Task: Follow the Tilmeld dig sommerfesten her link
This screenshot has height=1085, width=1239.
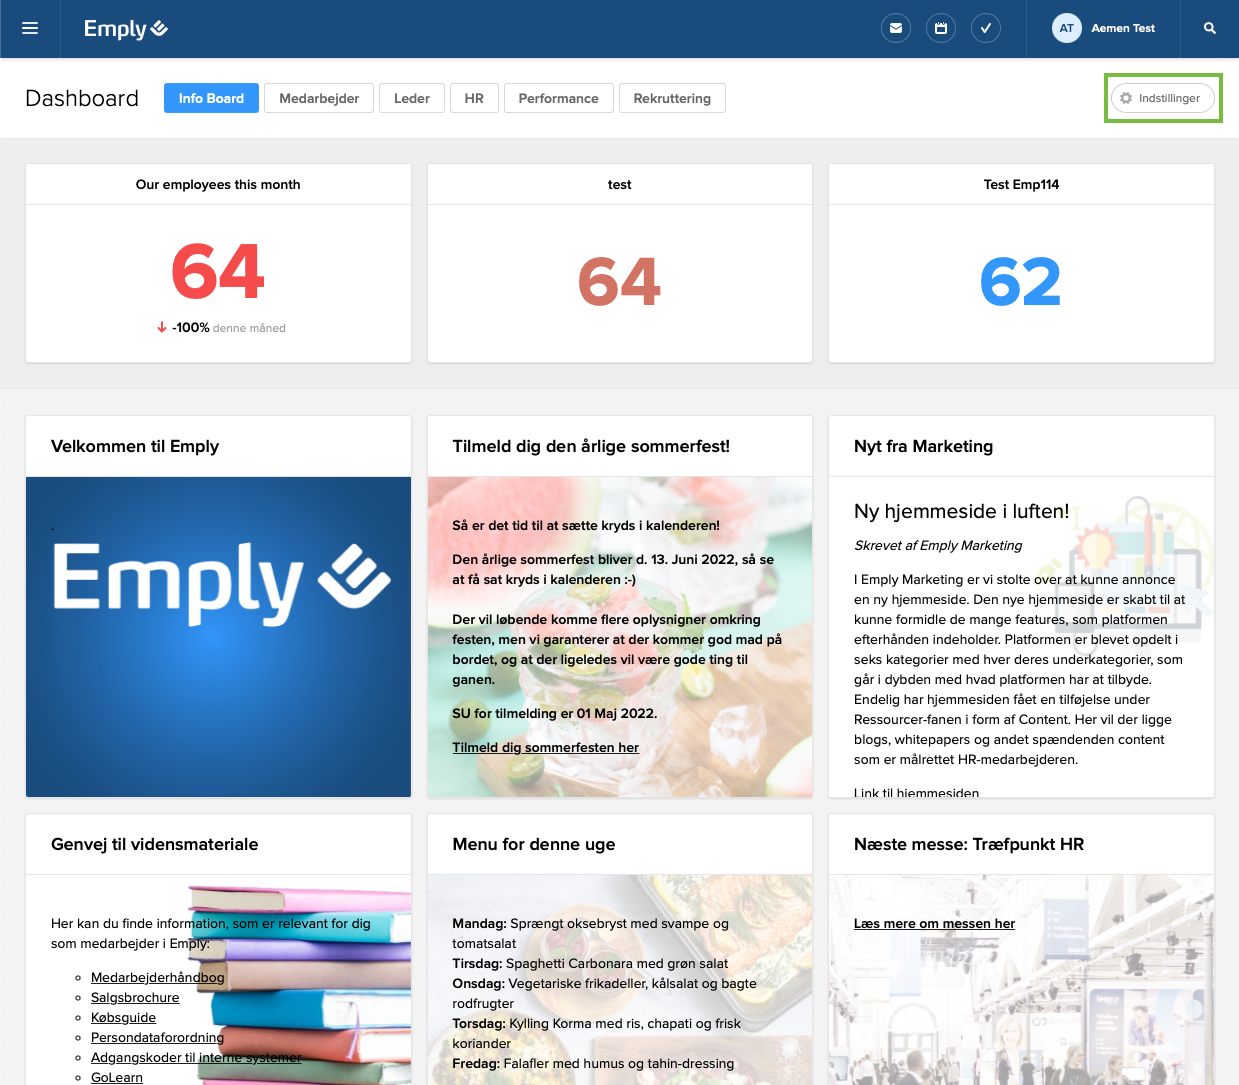Action: (x=545, y=747)
